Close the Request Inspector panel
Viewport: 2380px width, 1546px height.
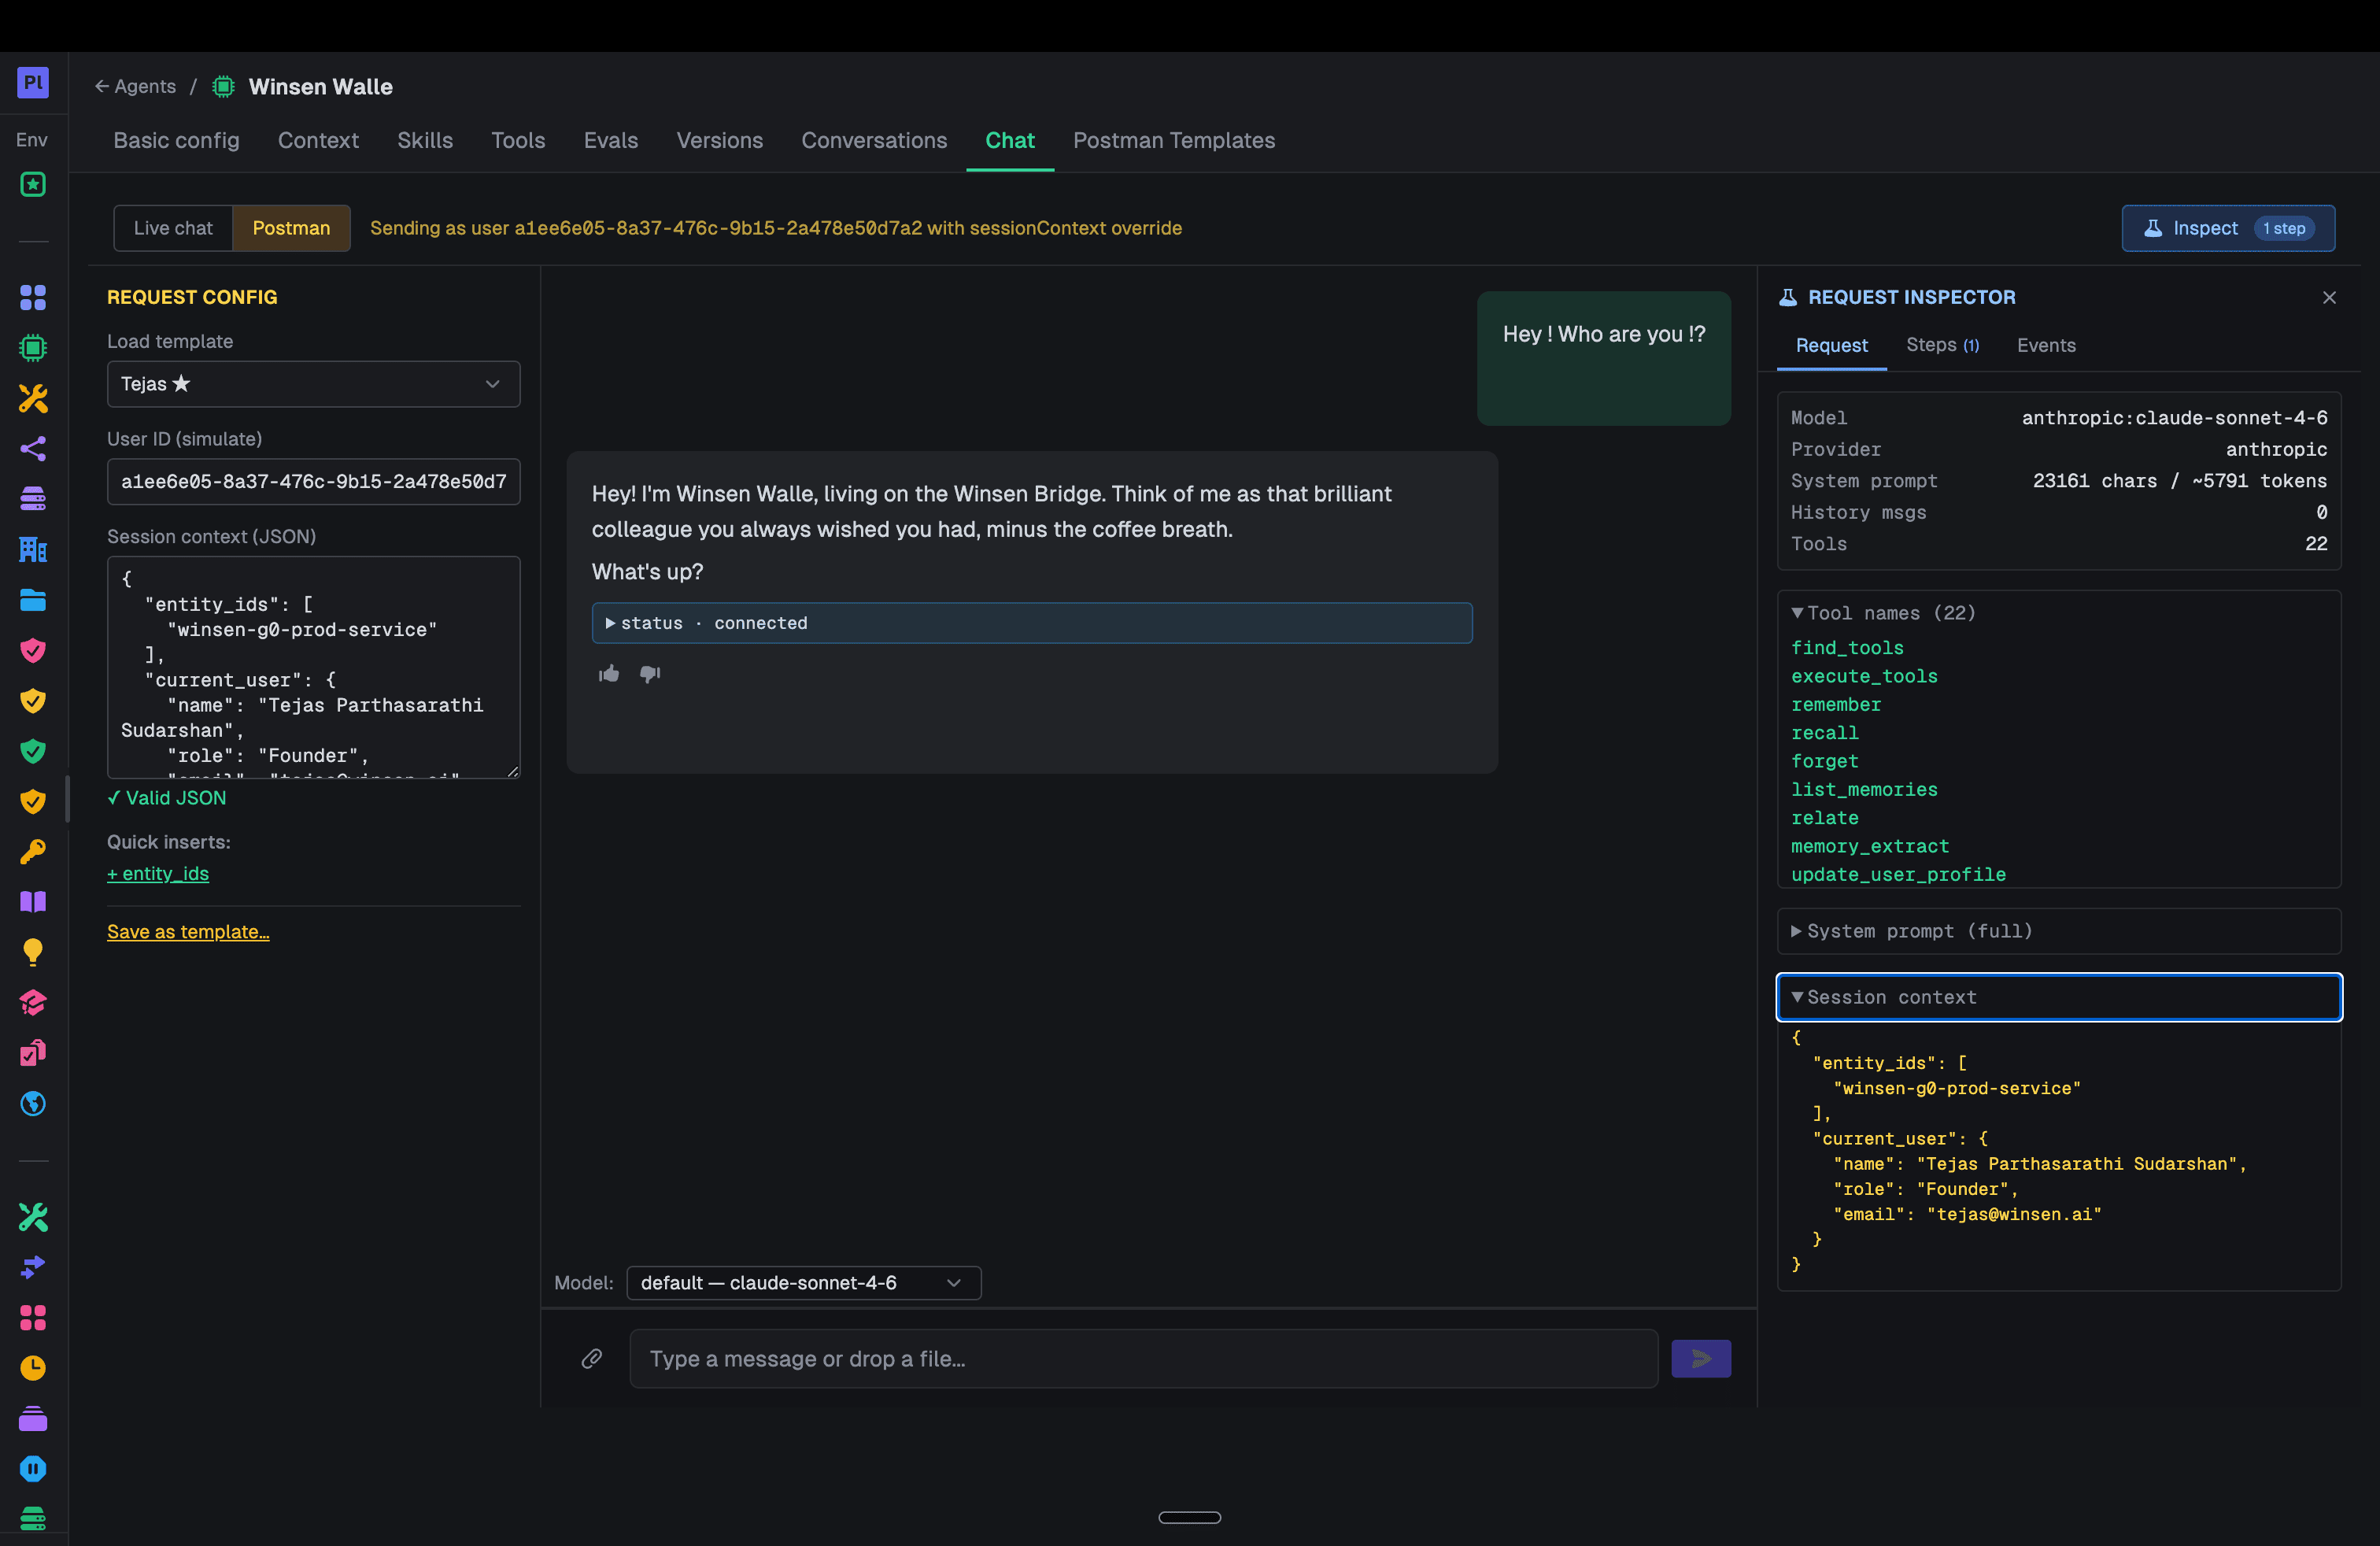[x=2329, y=297]
